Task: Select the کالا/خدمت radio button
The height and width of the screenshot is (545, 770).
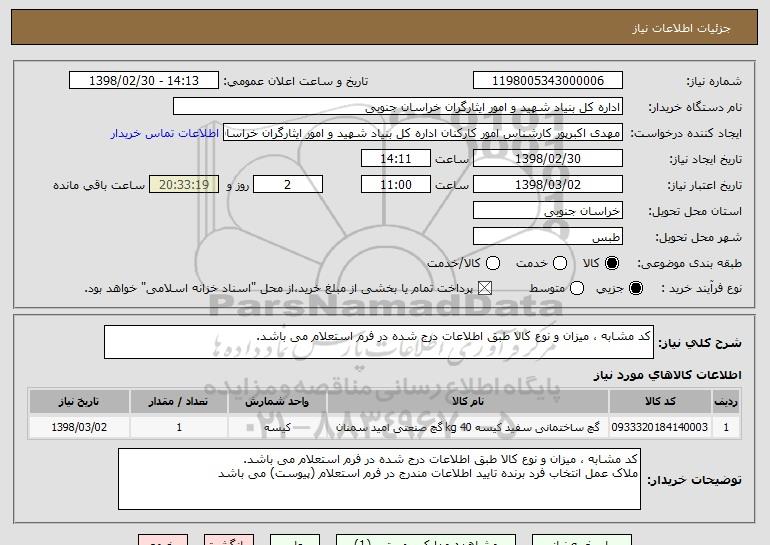Action: coord(493,263)
